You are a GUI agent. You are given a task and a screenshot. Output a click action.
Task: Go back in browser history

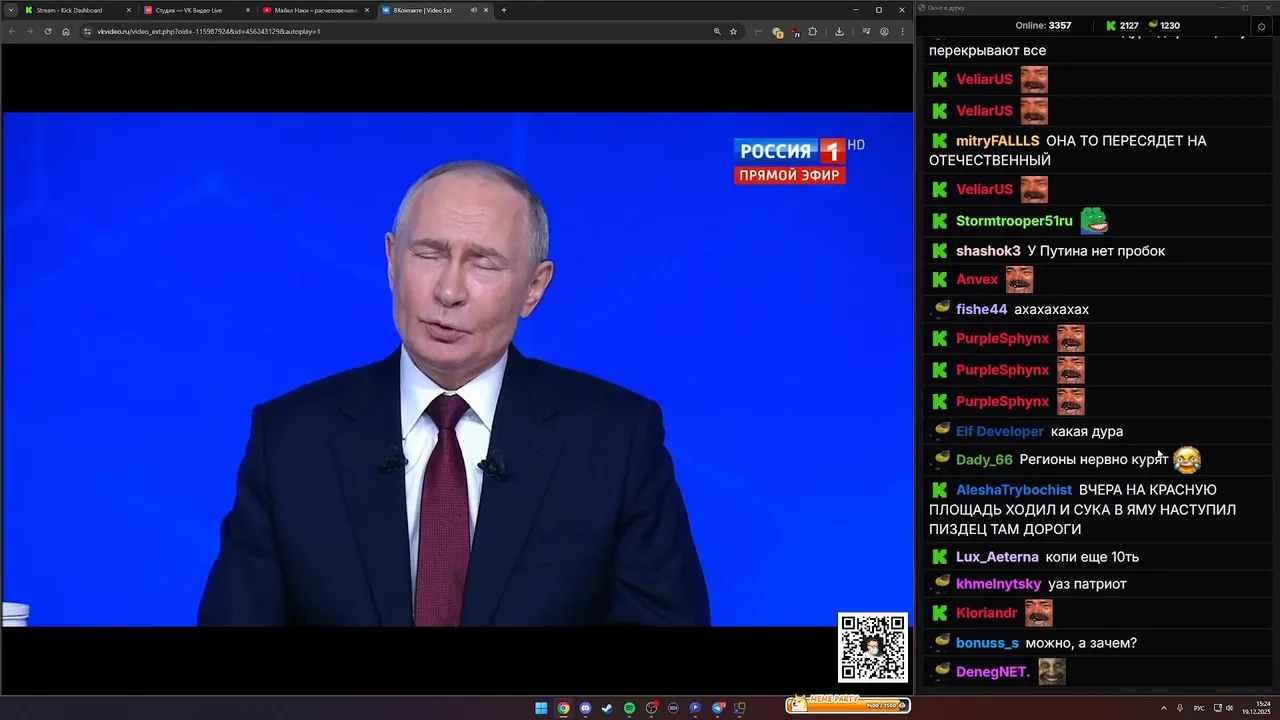coord(12,31)
